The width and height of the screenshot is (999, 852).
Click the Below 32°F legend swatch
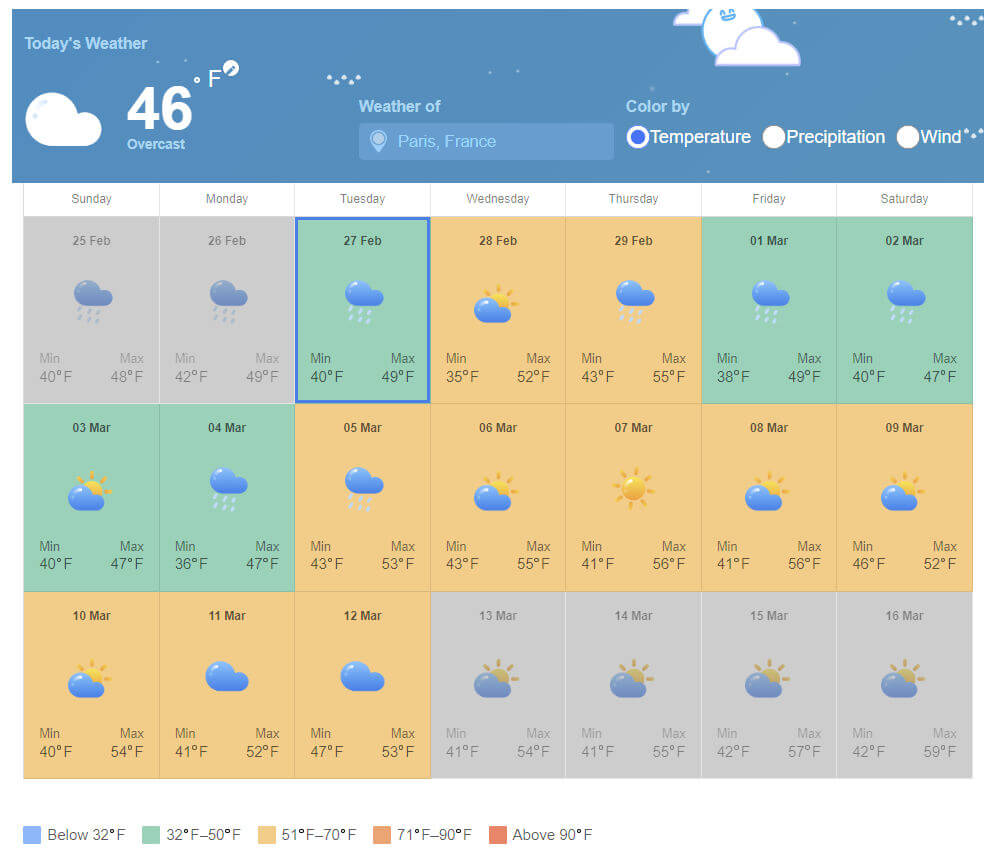click(x=32, y=835)
